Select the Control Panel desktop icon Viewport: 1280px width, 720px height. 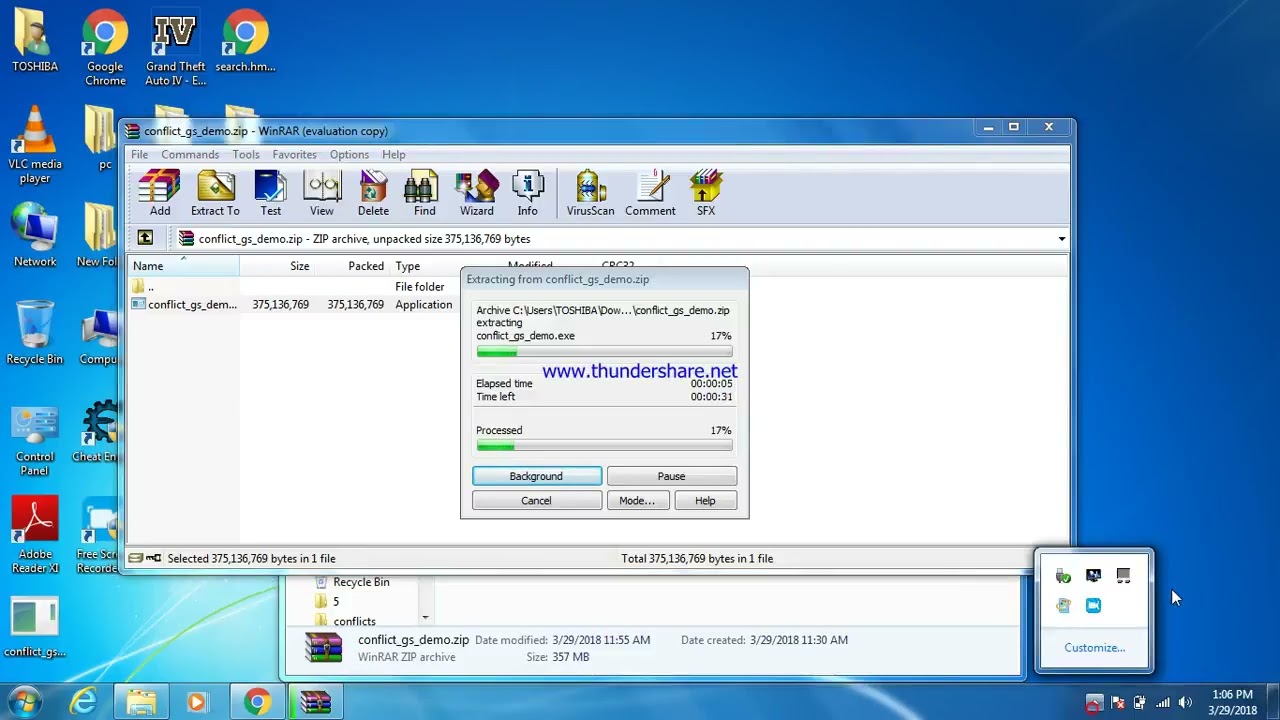click(35, 439)
